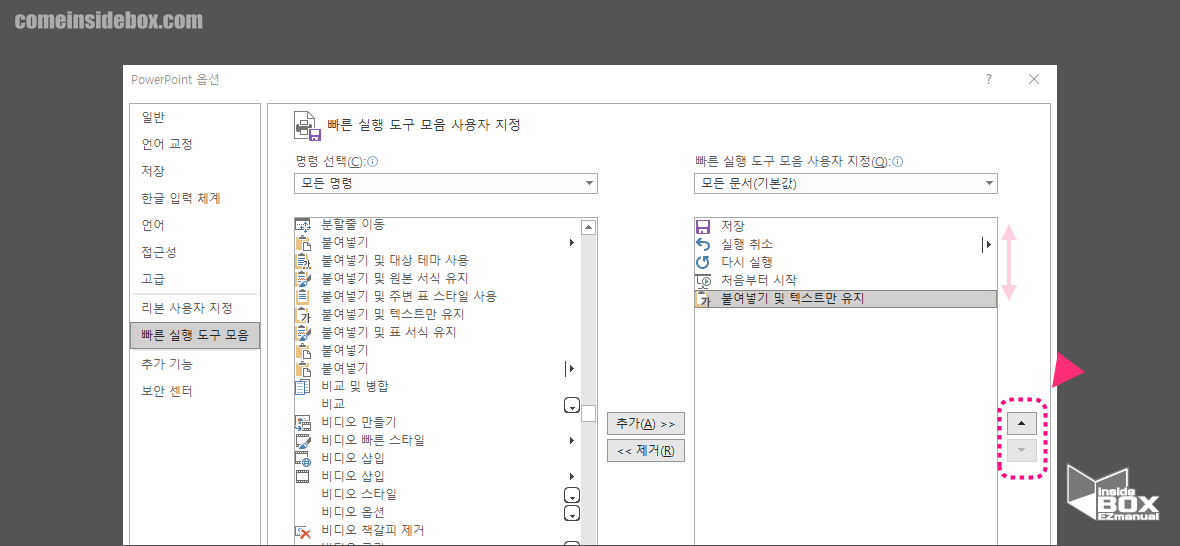Click the command list scrollbar up arrow

click(x=588, y=226)
